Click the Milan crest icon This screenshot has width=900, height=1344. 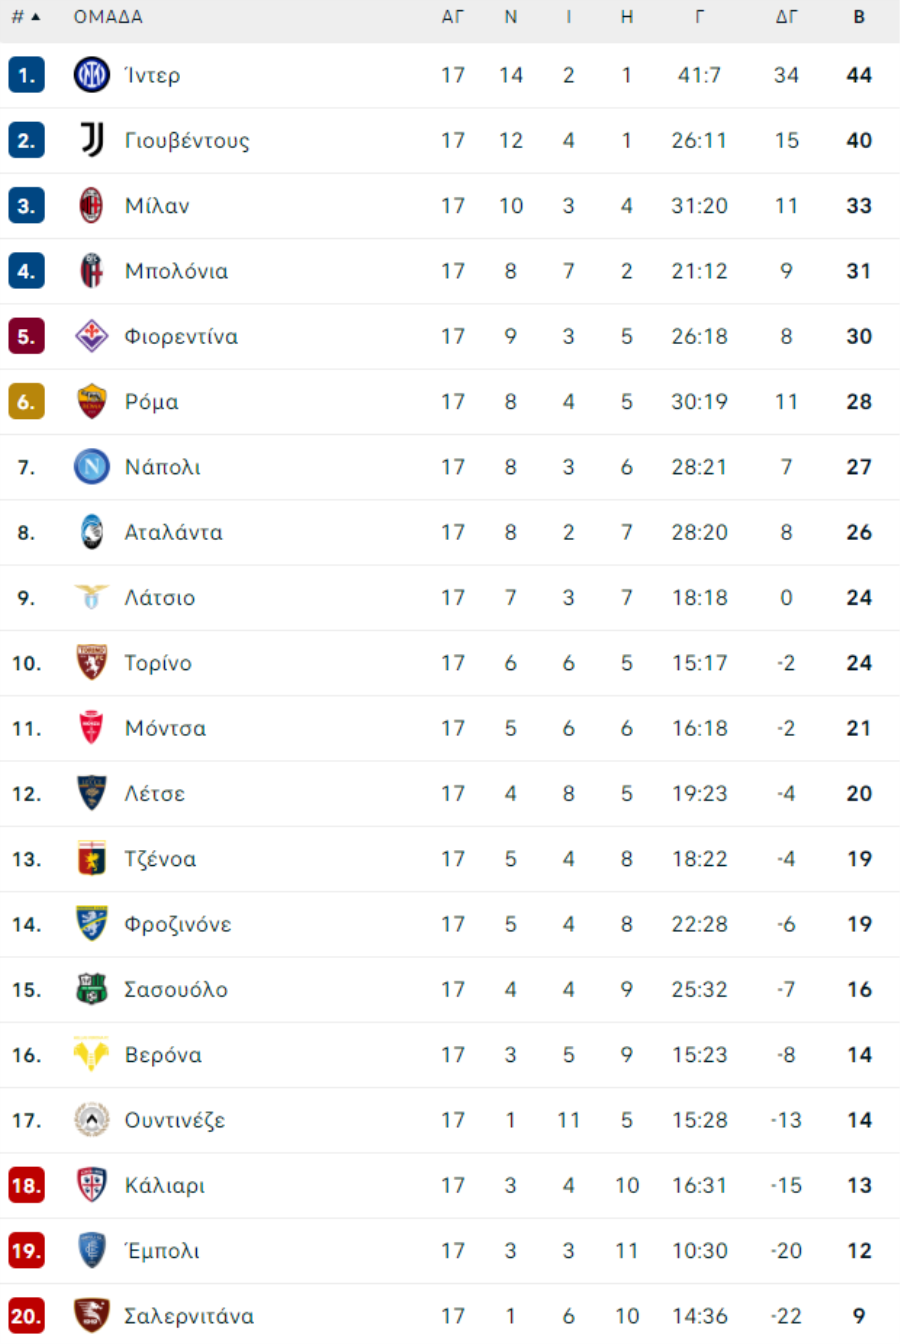(x=92, y=206)
